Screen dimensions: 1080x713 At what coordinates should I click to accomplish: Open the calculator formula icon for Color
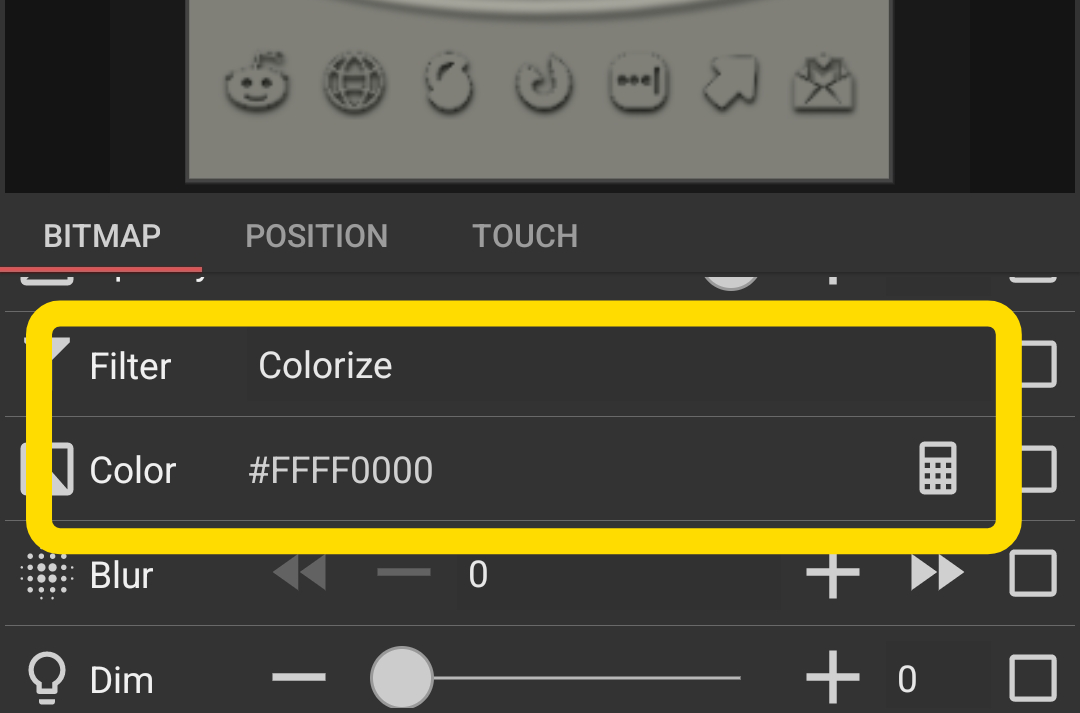(x=938, y=468)
